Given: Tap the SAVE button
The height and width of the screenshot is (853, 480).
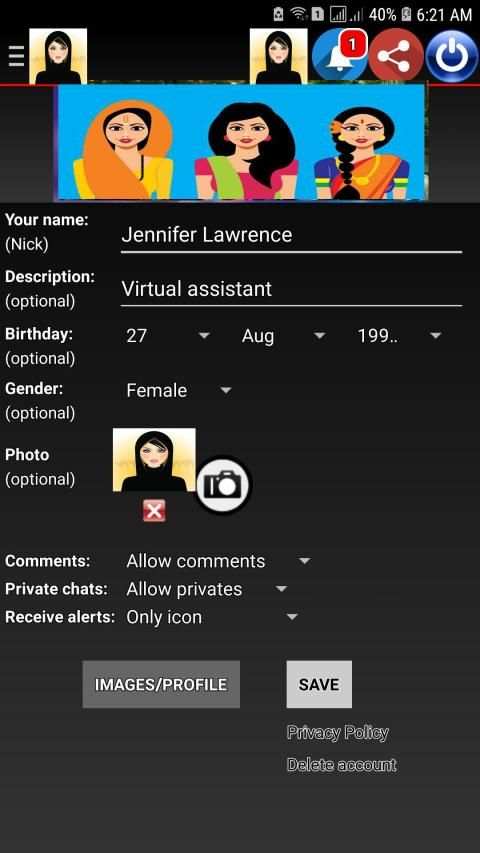Looking at the screenshot, I should click(319, 684).
